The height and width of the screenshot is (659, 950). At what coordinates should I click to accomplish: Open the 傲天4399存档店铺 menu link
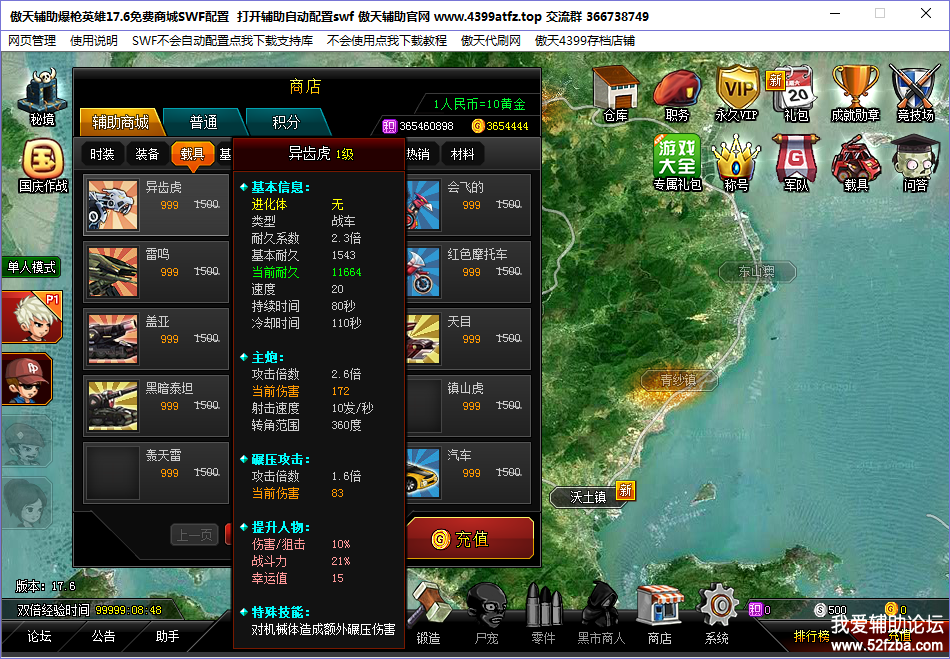[x=585, y=41]
